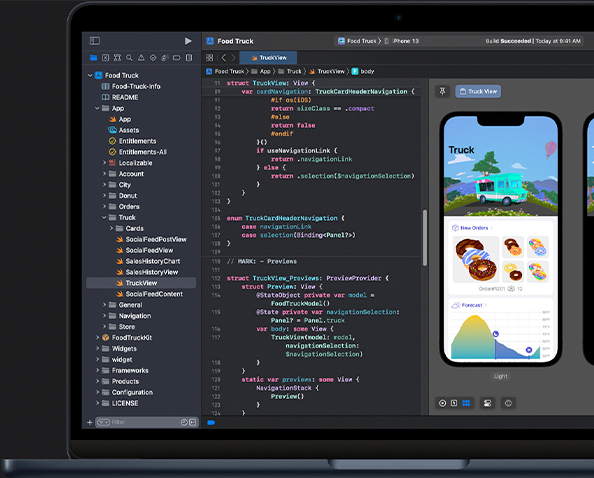Open the Symbol navigator

coord(117,58)
